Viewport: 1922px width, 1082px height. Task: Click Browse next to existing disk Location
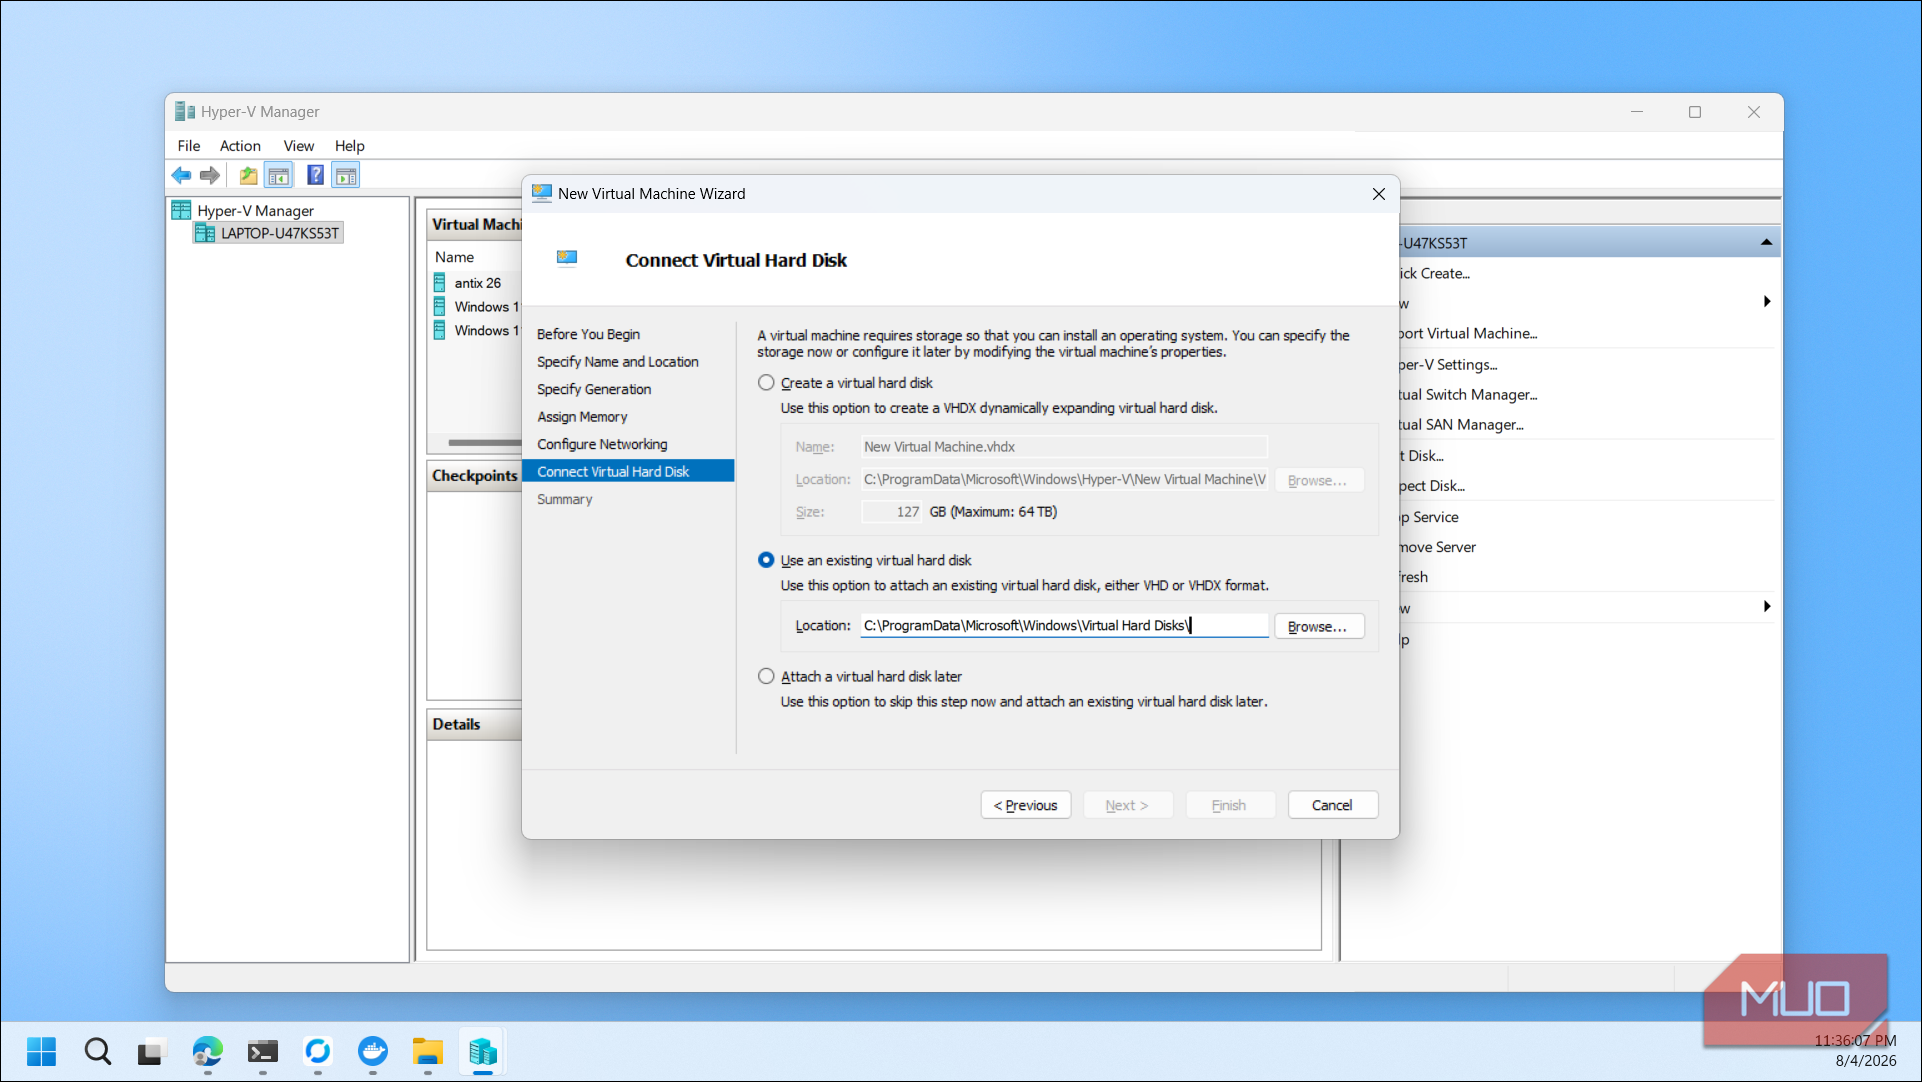pyautogui.click(x=1318, y=626)
